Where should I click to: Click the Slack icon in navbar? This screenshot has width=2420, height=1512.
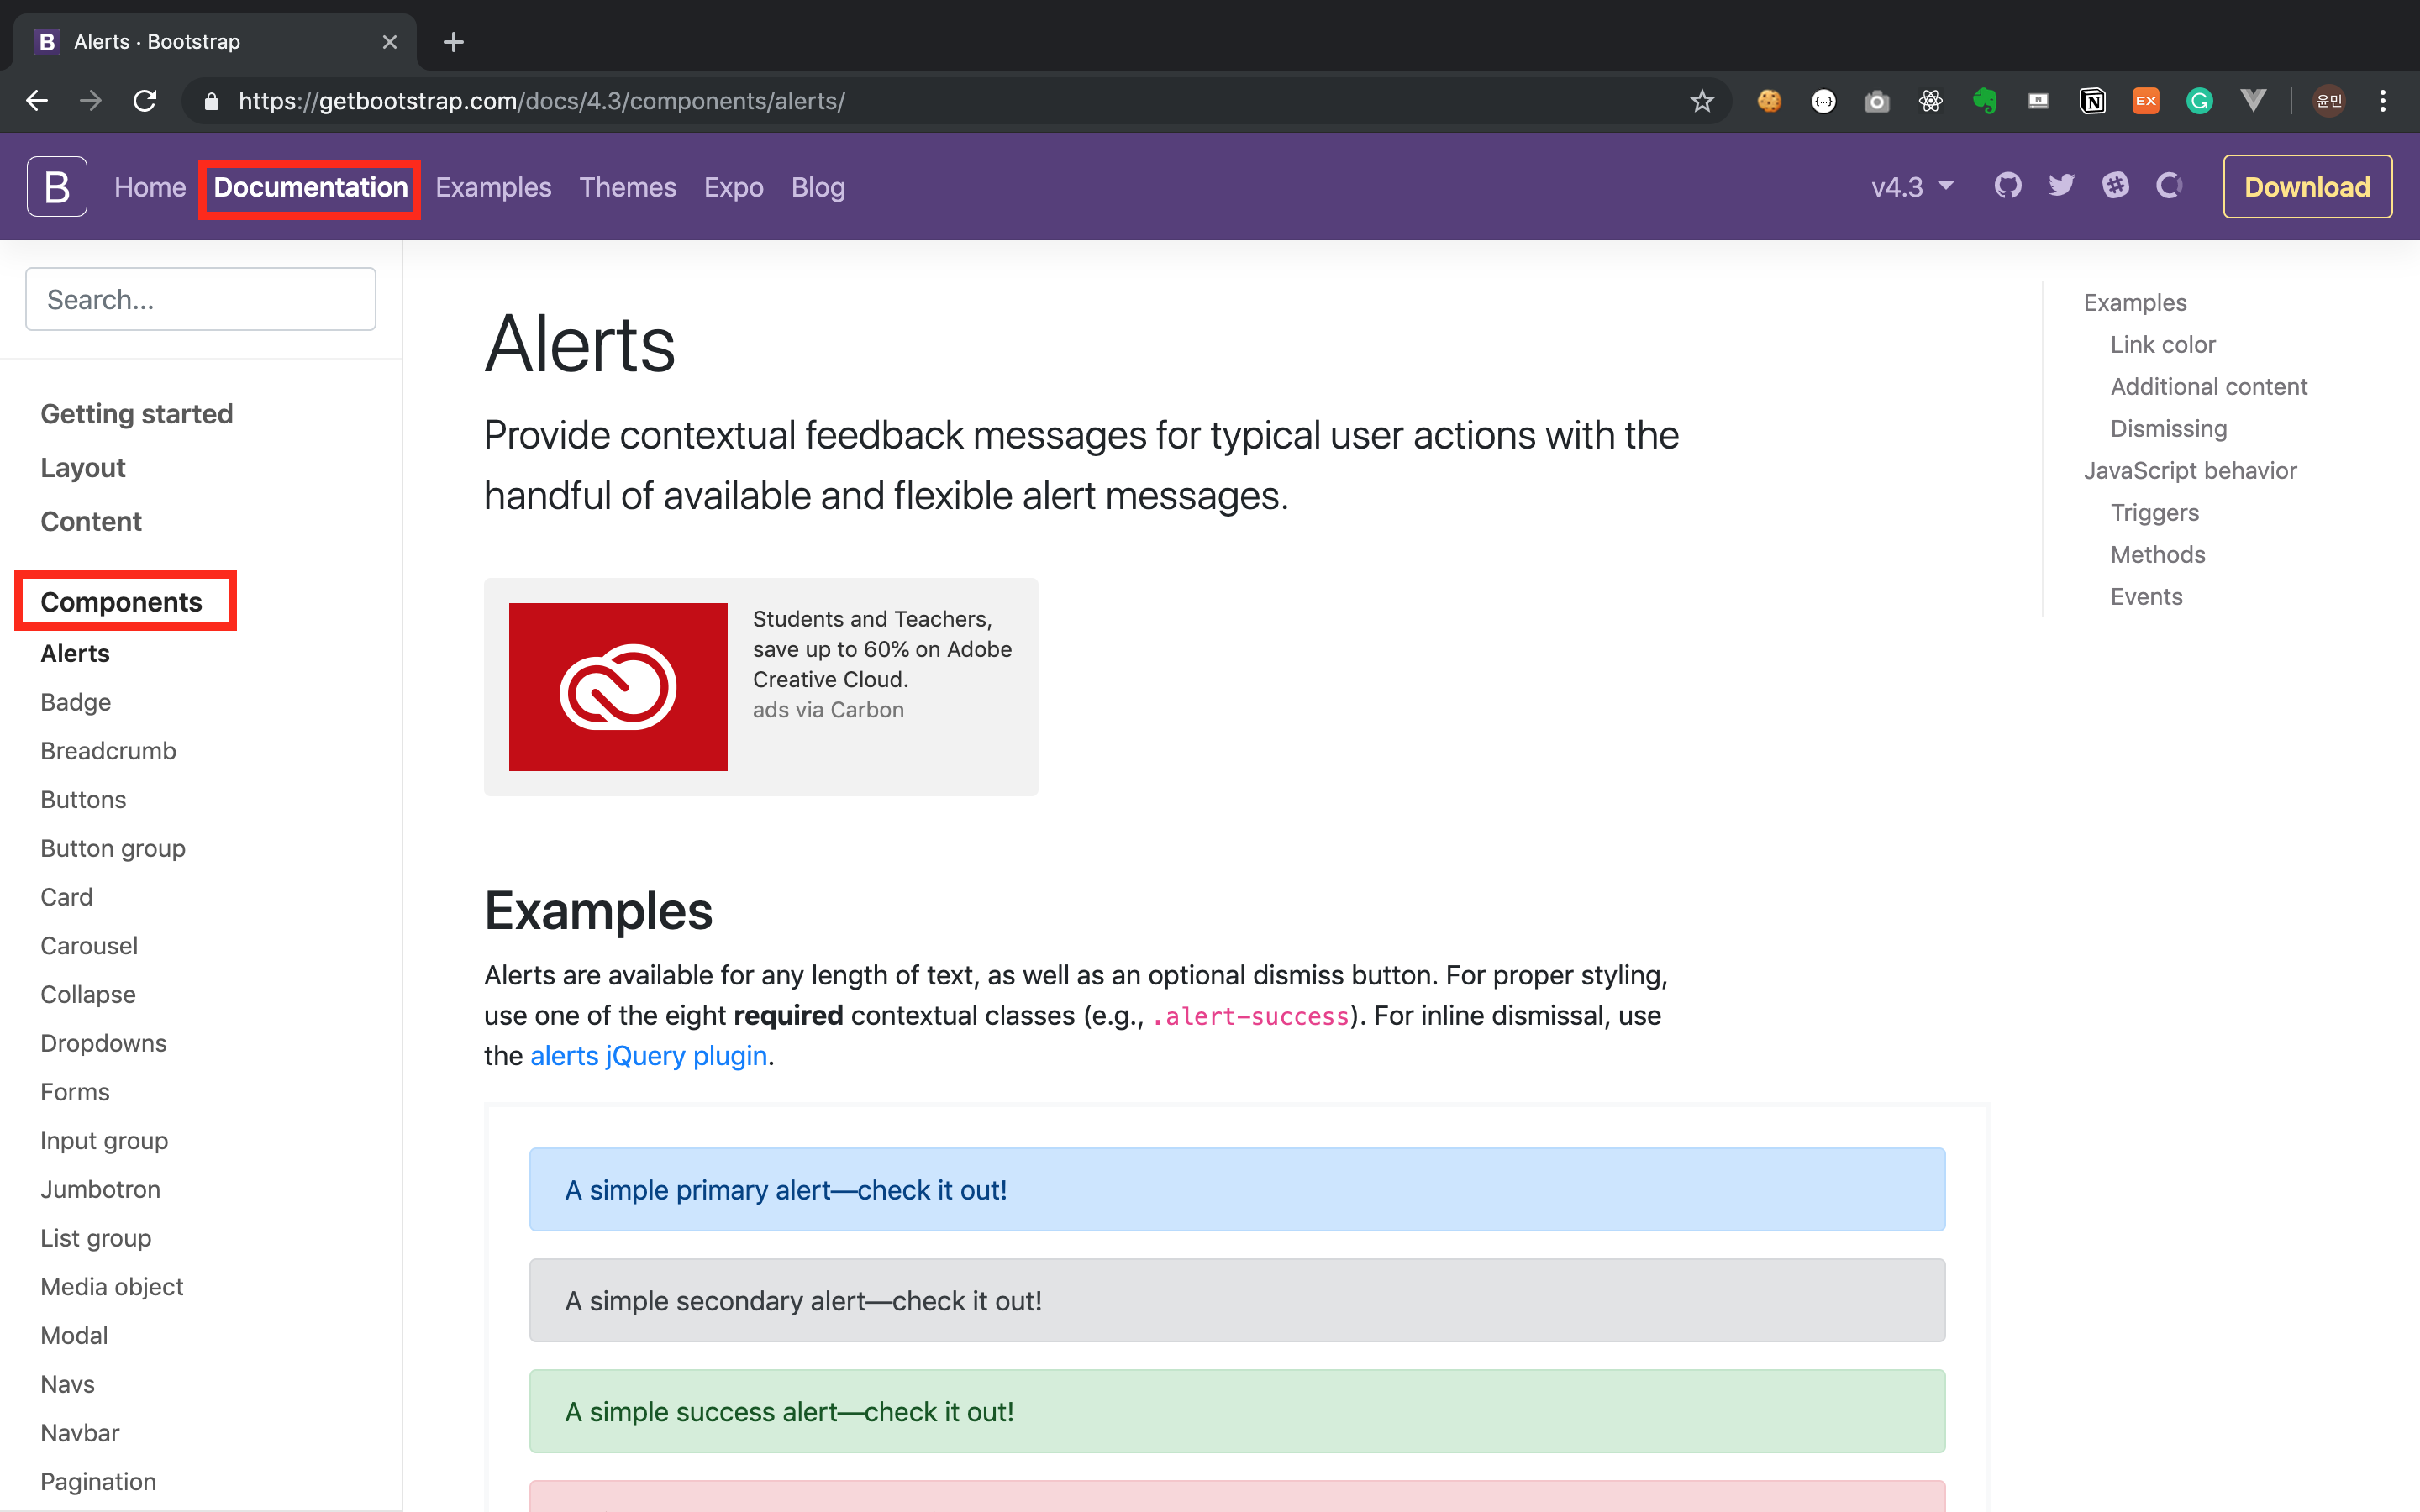pos(2115,186)
